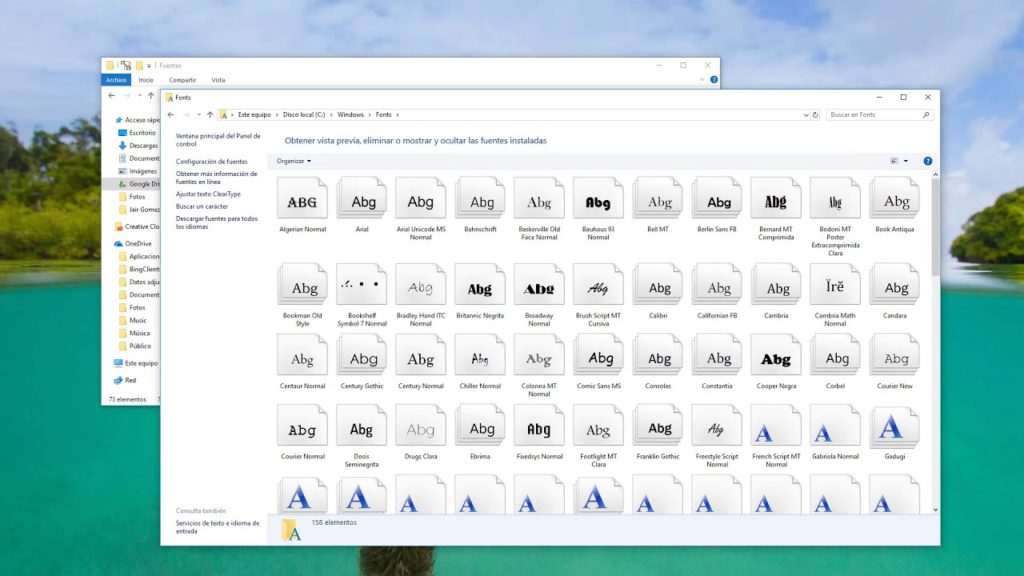Select the Franklin Gothic font icon

(x=657, y=427)
